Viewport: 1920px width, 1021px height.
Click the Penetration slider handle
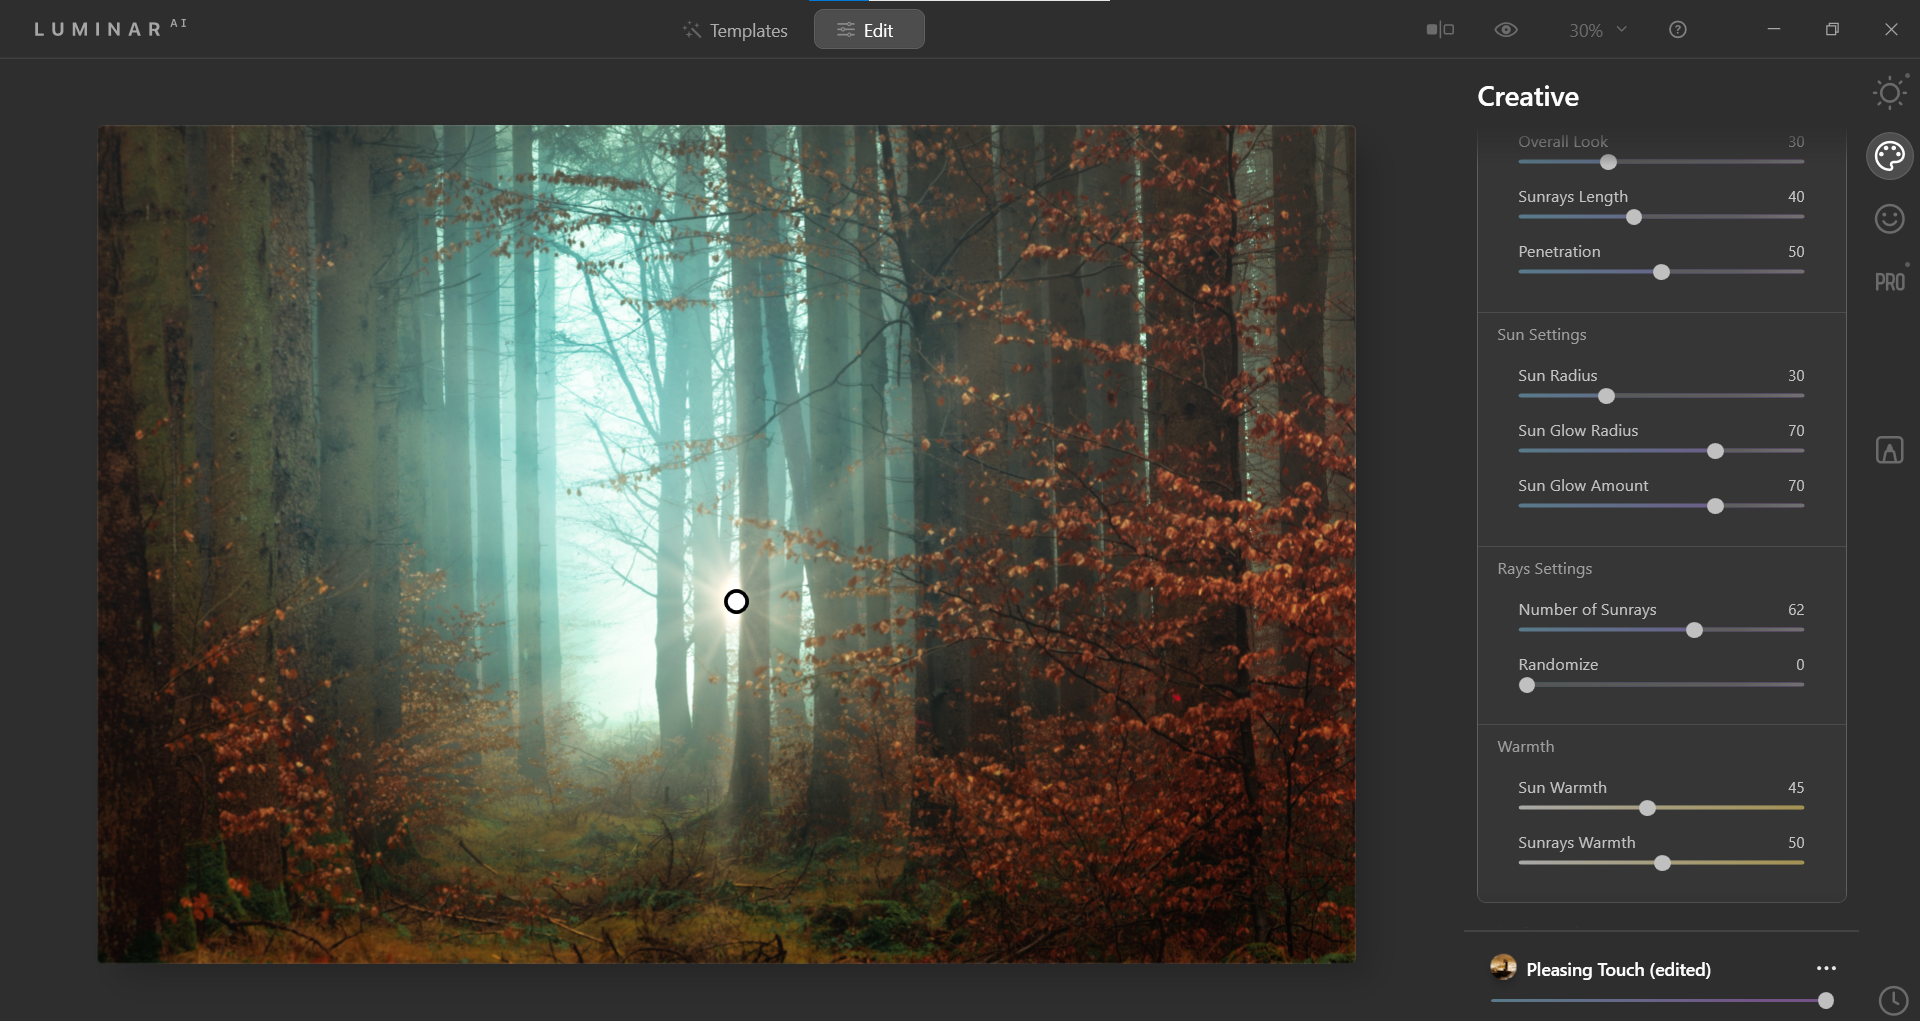1661,272
